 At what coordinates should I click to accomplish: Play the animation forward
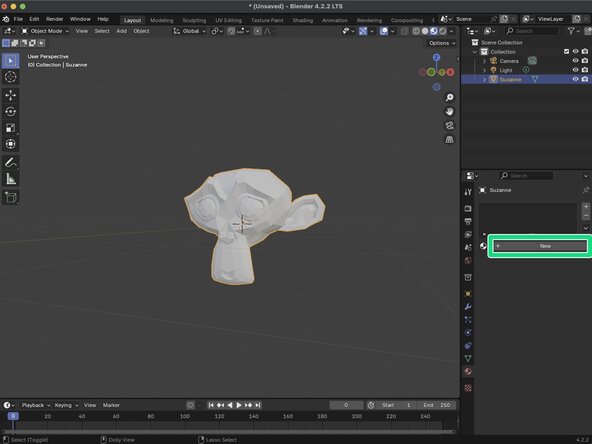[x=239, y=405]
